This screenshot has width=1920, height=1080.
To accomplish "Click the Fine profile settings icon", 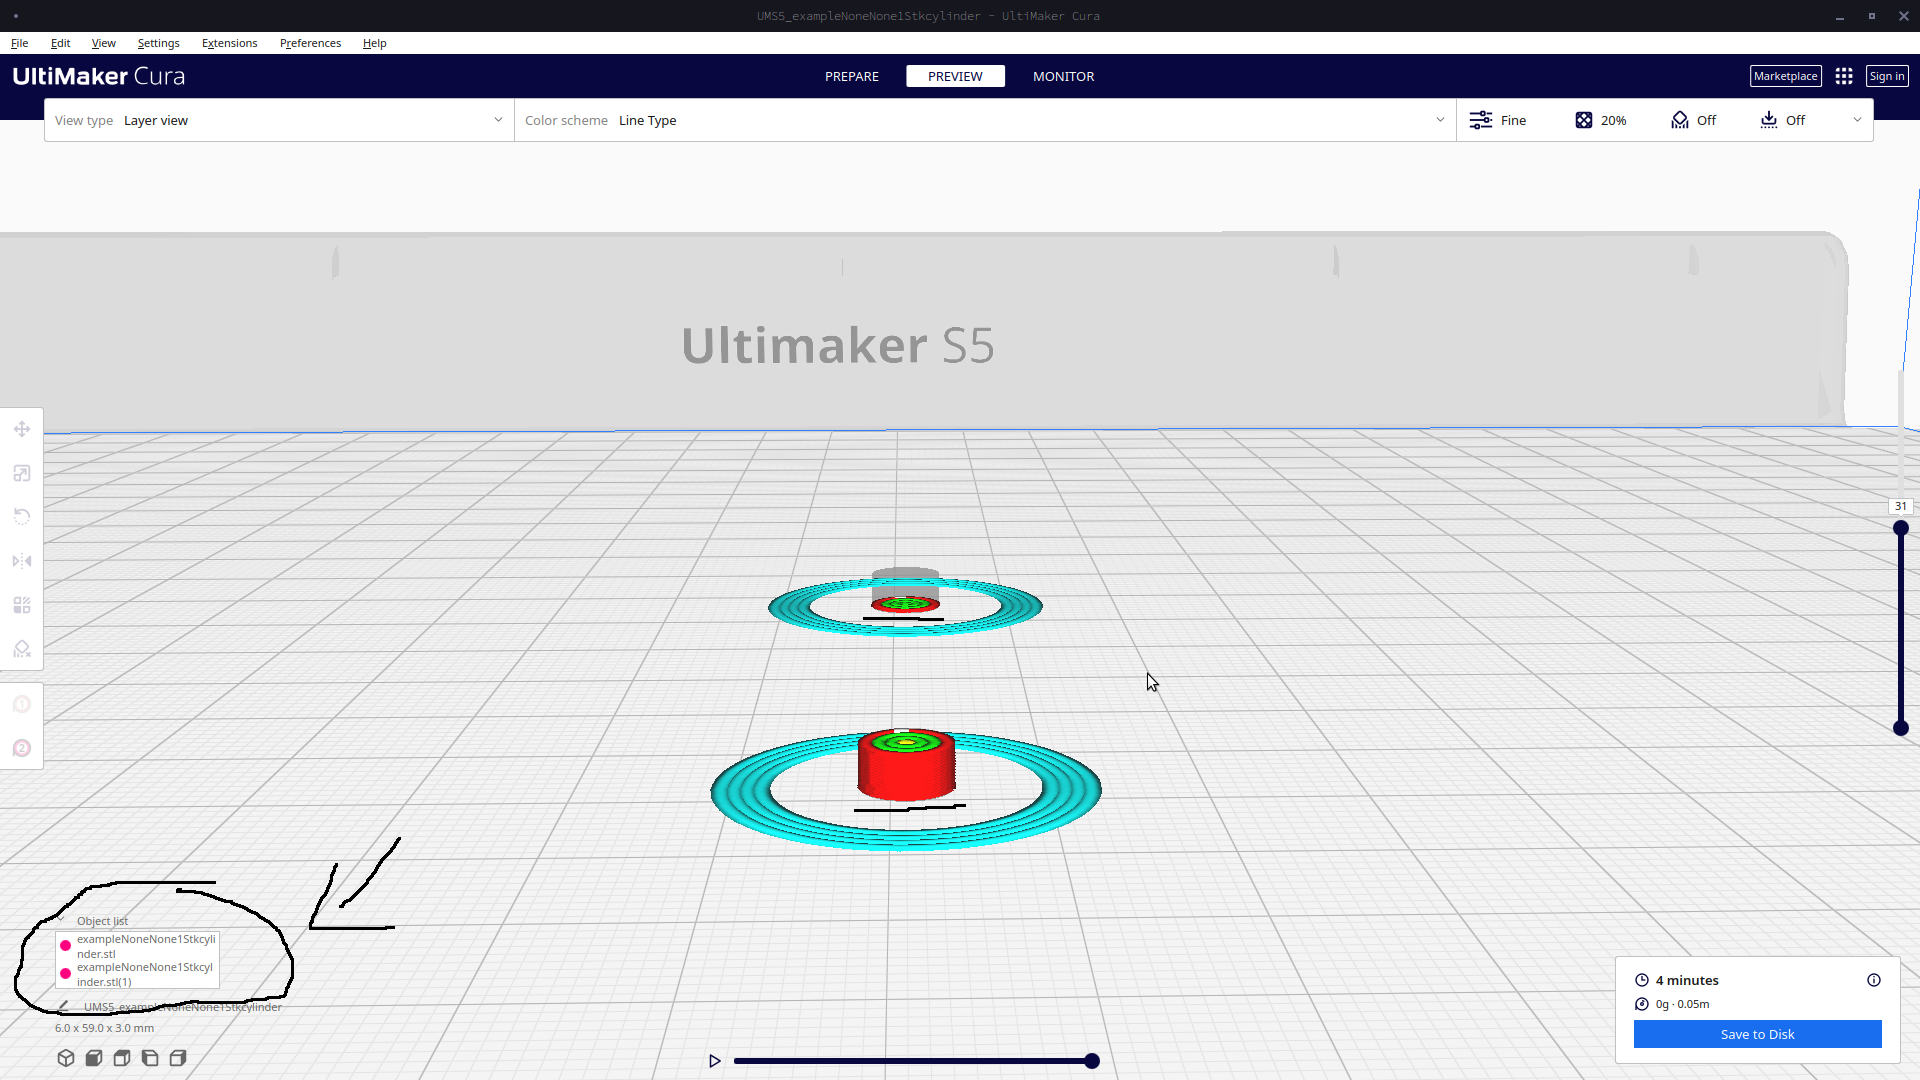I will (x=1481, y=120).
